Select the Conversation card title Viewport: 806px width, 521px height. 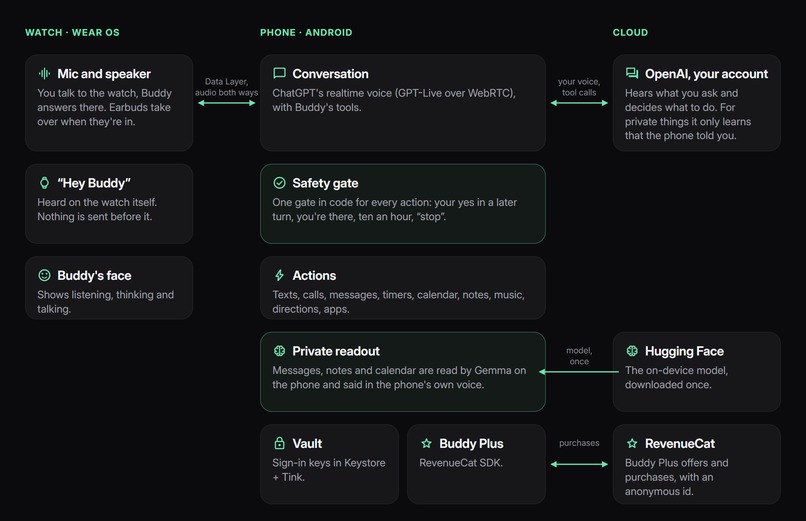click(x=331, y=74)
